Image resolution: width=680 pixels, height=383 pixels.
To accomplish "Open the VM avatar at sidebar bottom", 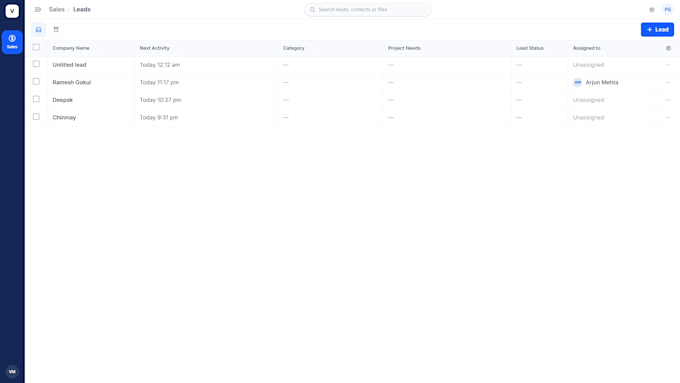I will click(x=12, y=372).
